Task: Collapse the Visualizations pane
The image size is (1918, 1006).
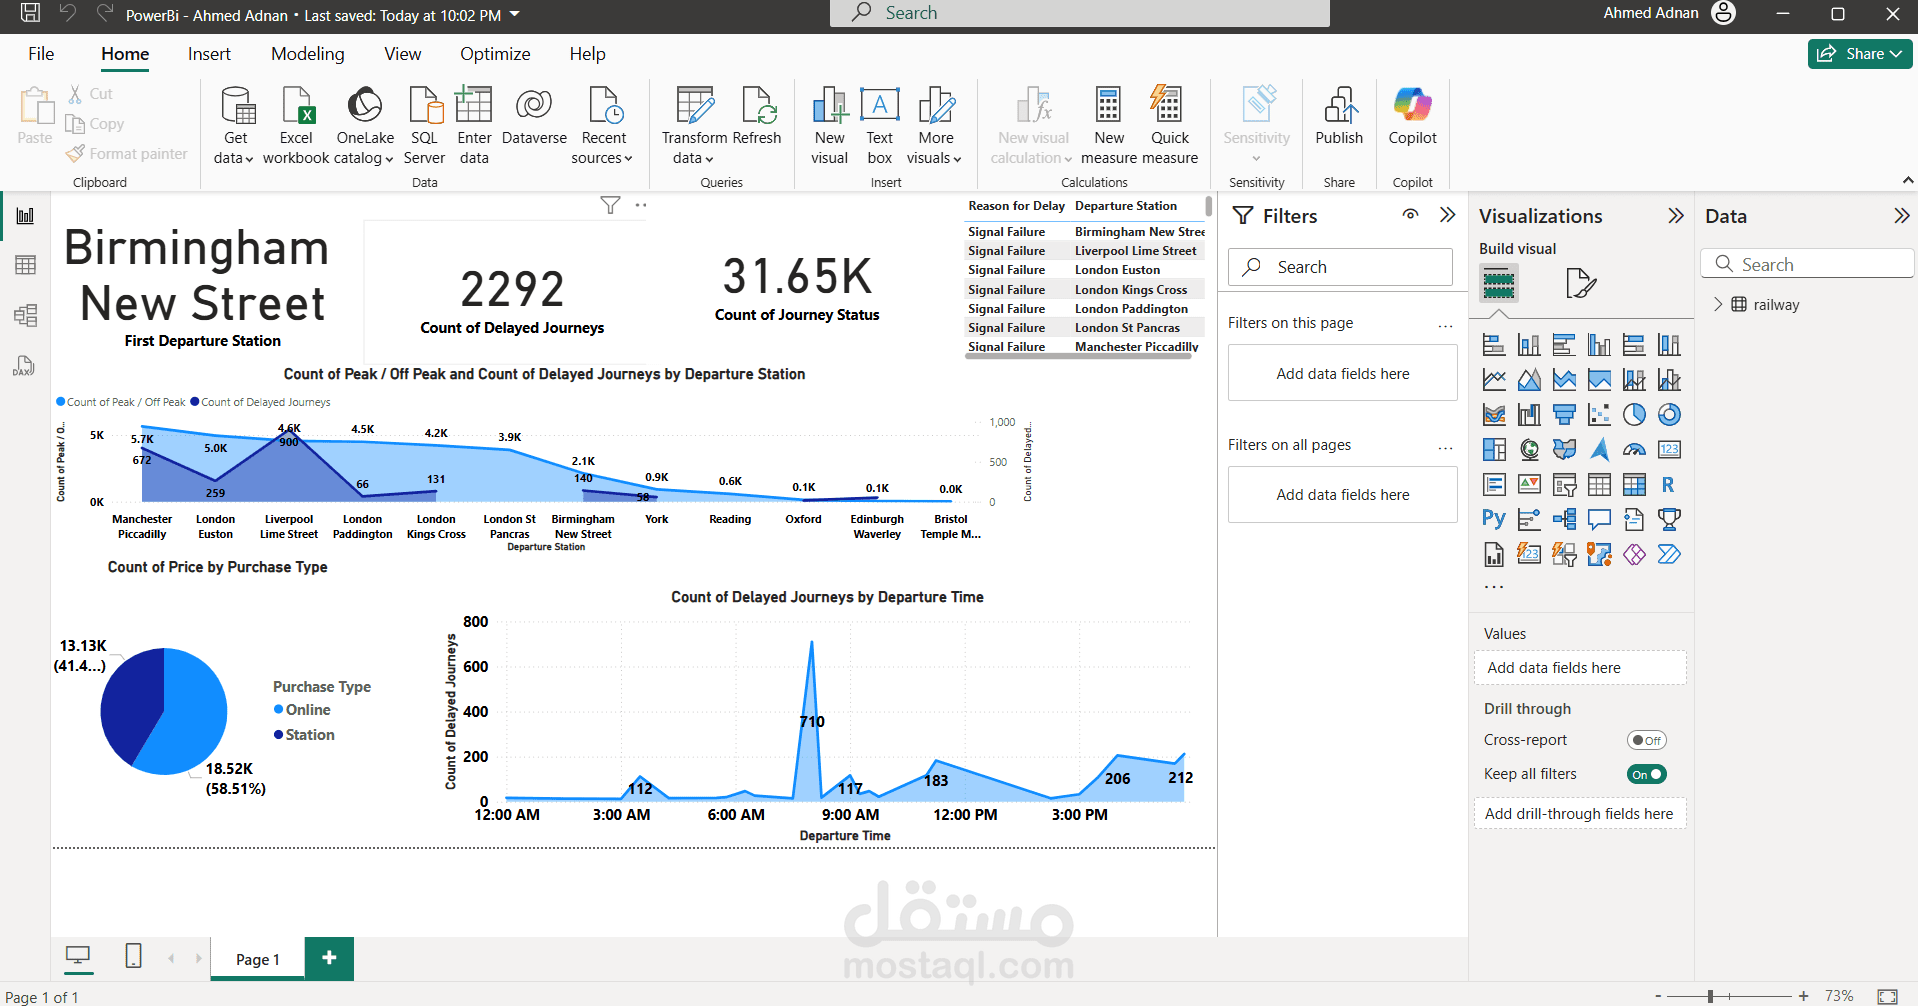Action: (x=1676, y=216)
